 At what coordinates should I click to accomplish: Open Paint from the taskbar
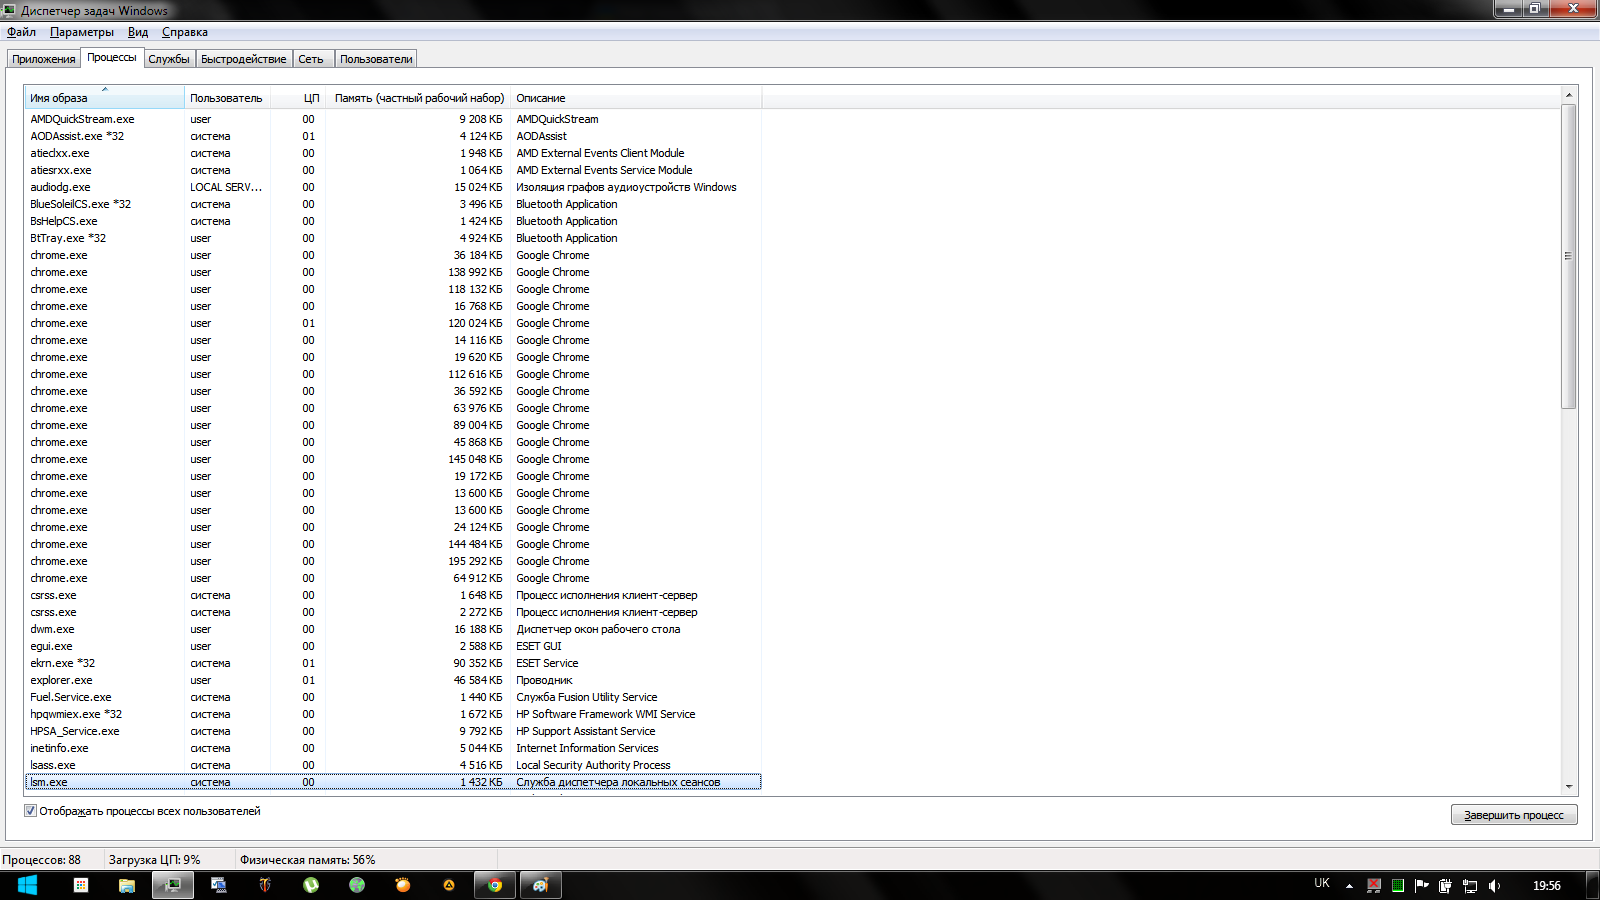[540, 885]
